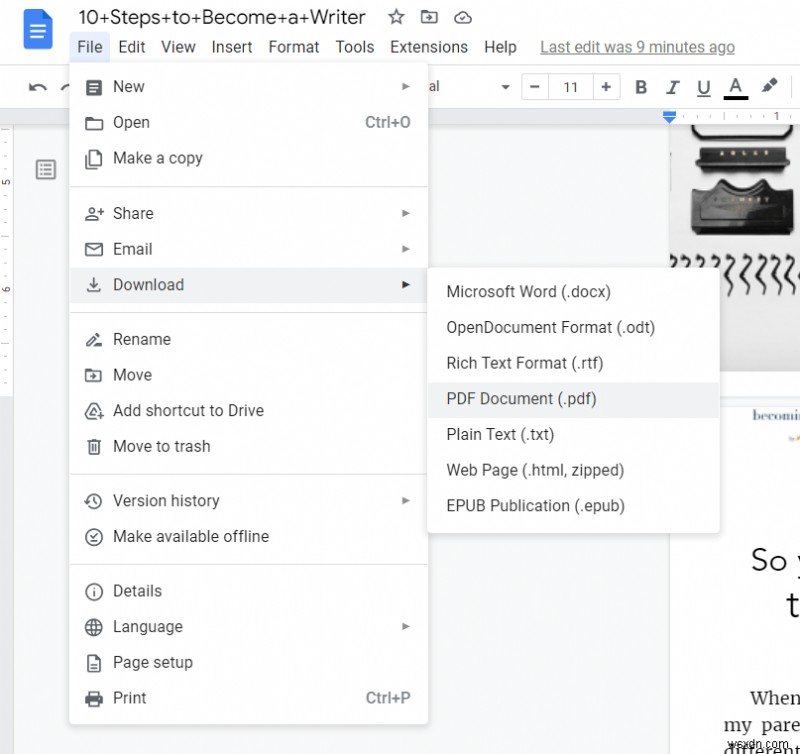Apply Italic formatting
The width and height of the screenshot is (800, 754).
point(671,87)
